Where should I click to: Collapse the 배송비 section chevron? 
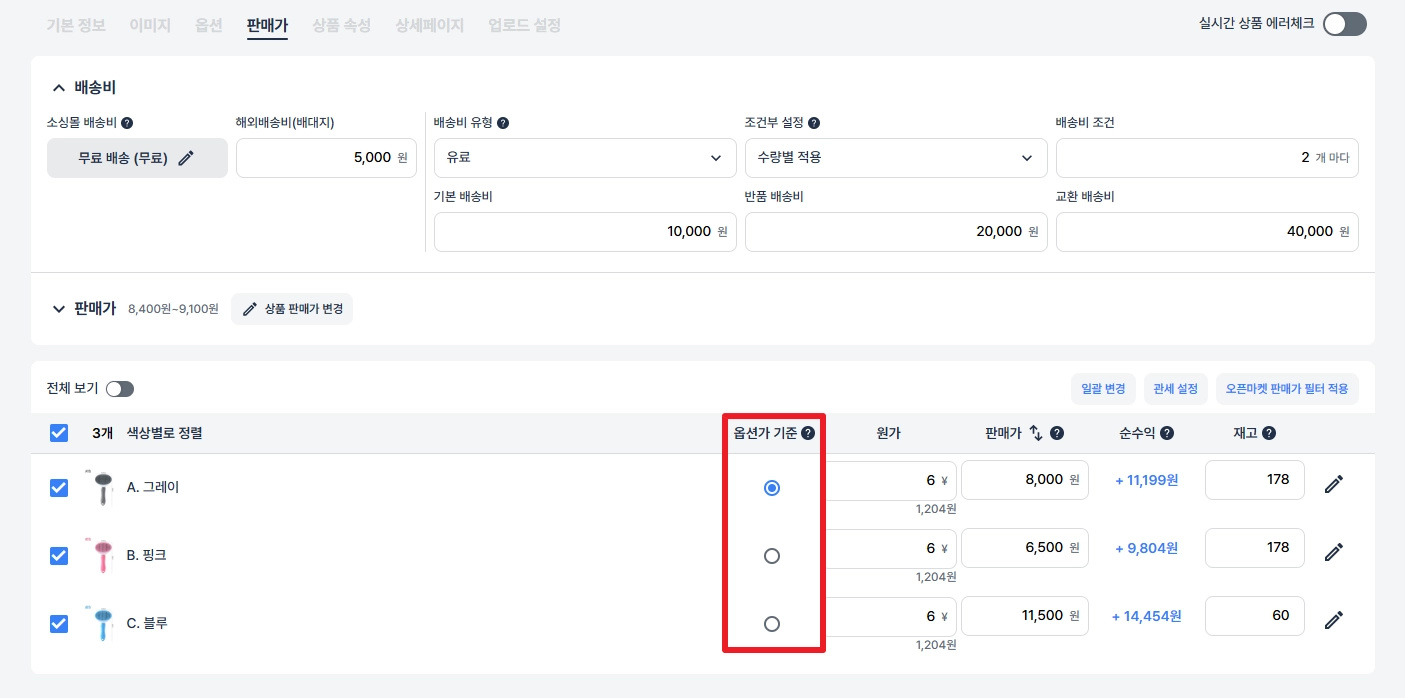(58, 88)
